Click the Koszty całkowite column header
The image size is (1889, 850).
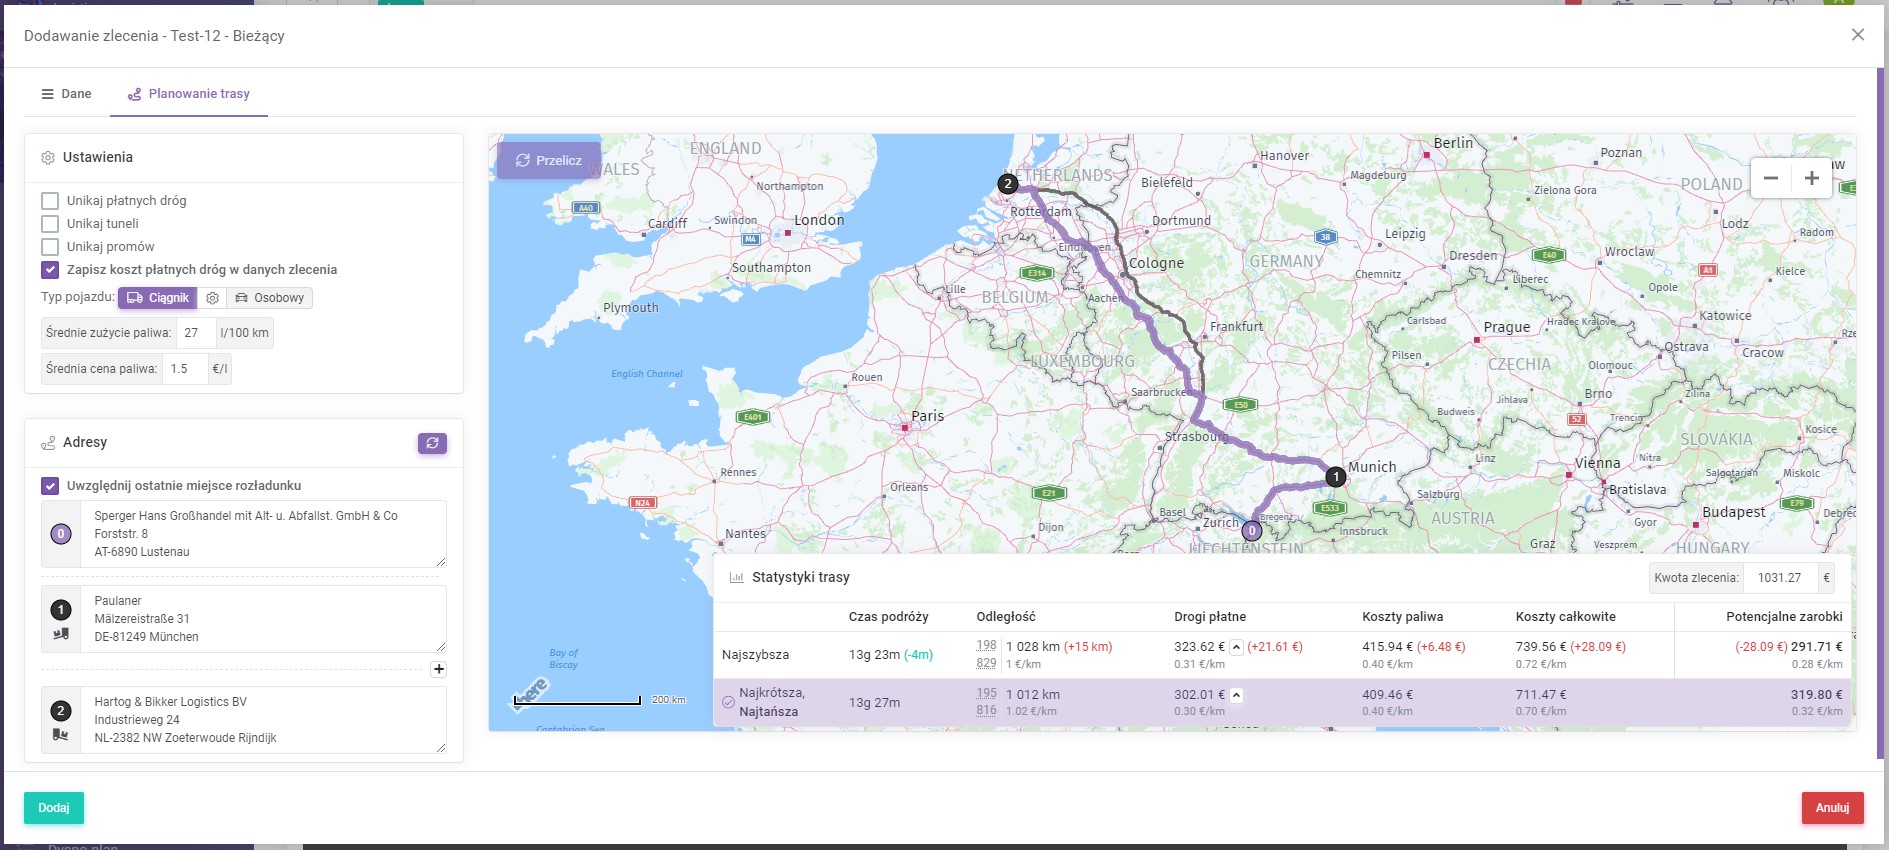[x=1565, y=617]
